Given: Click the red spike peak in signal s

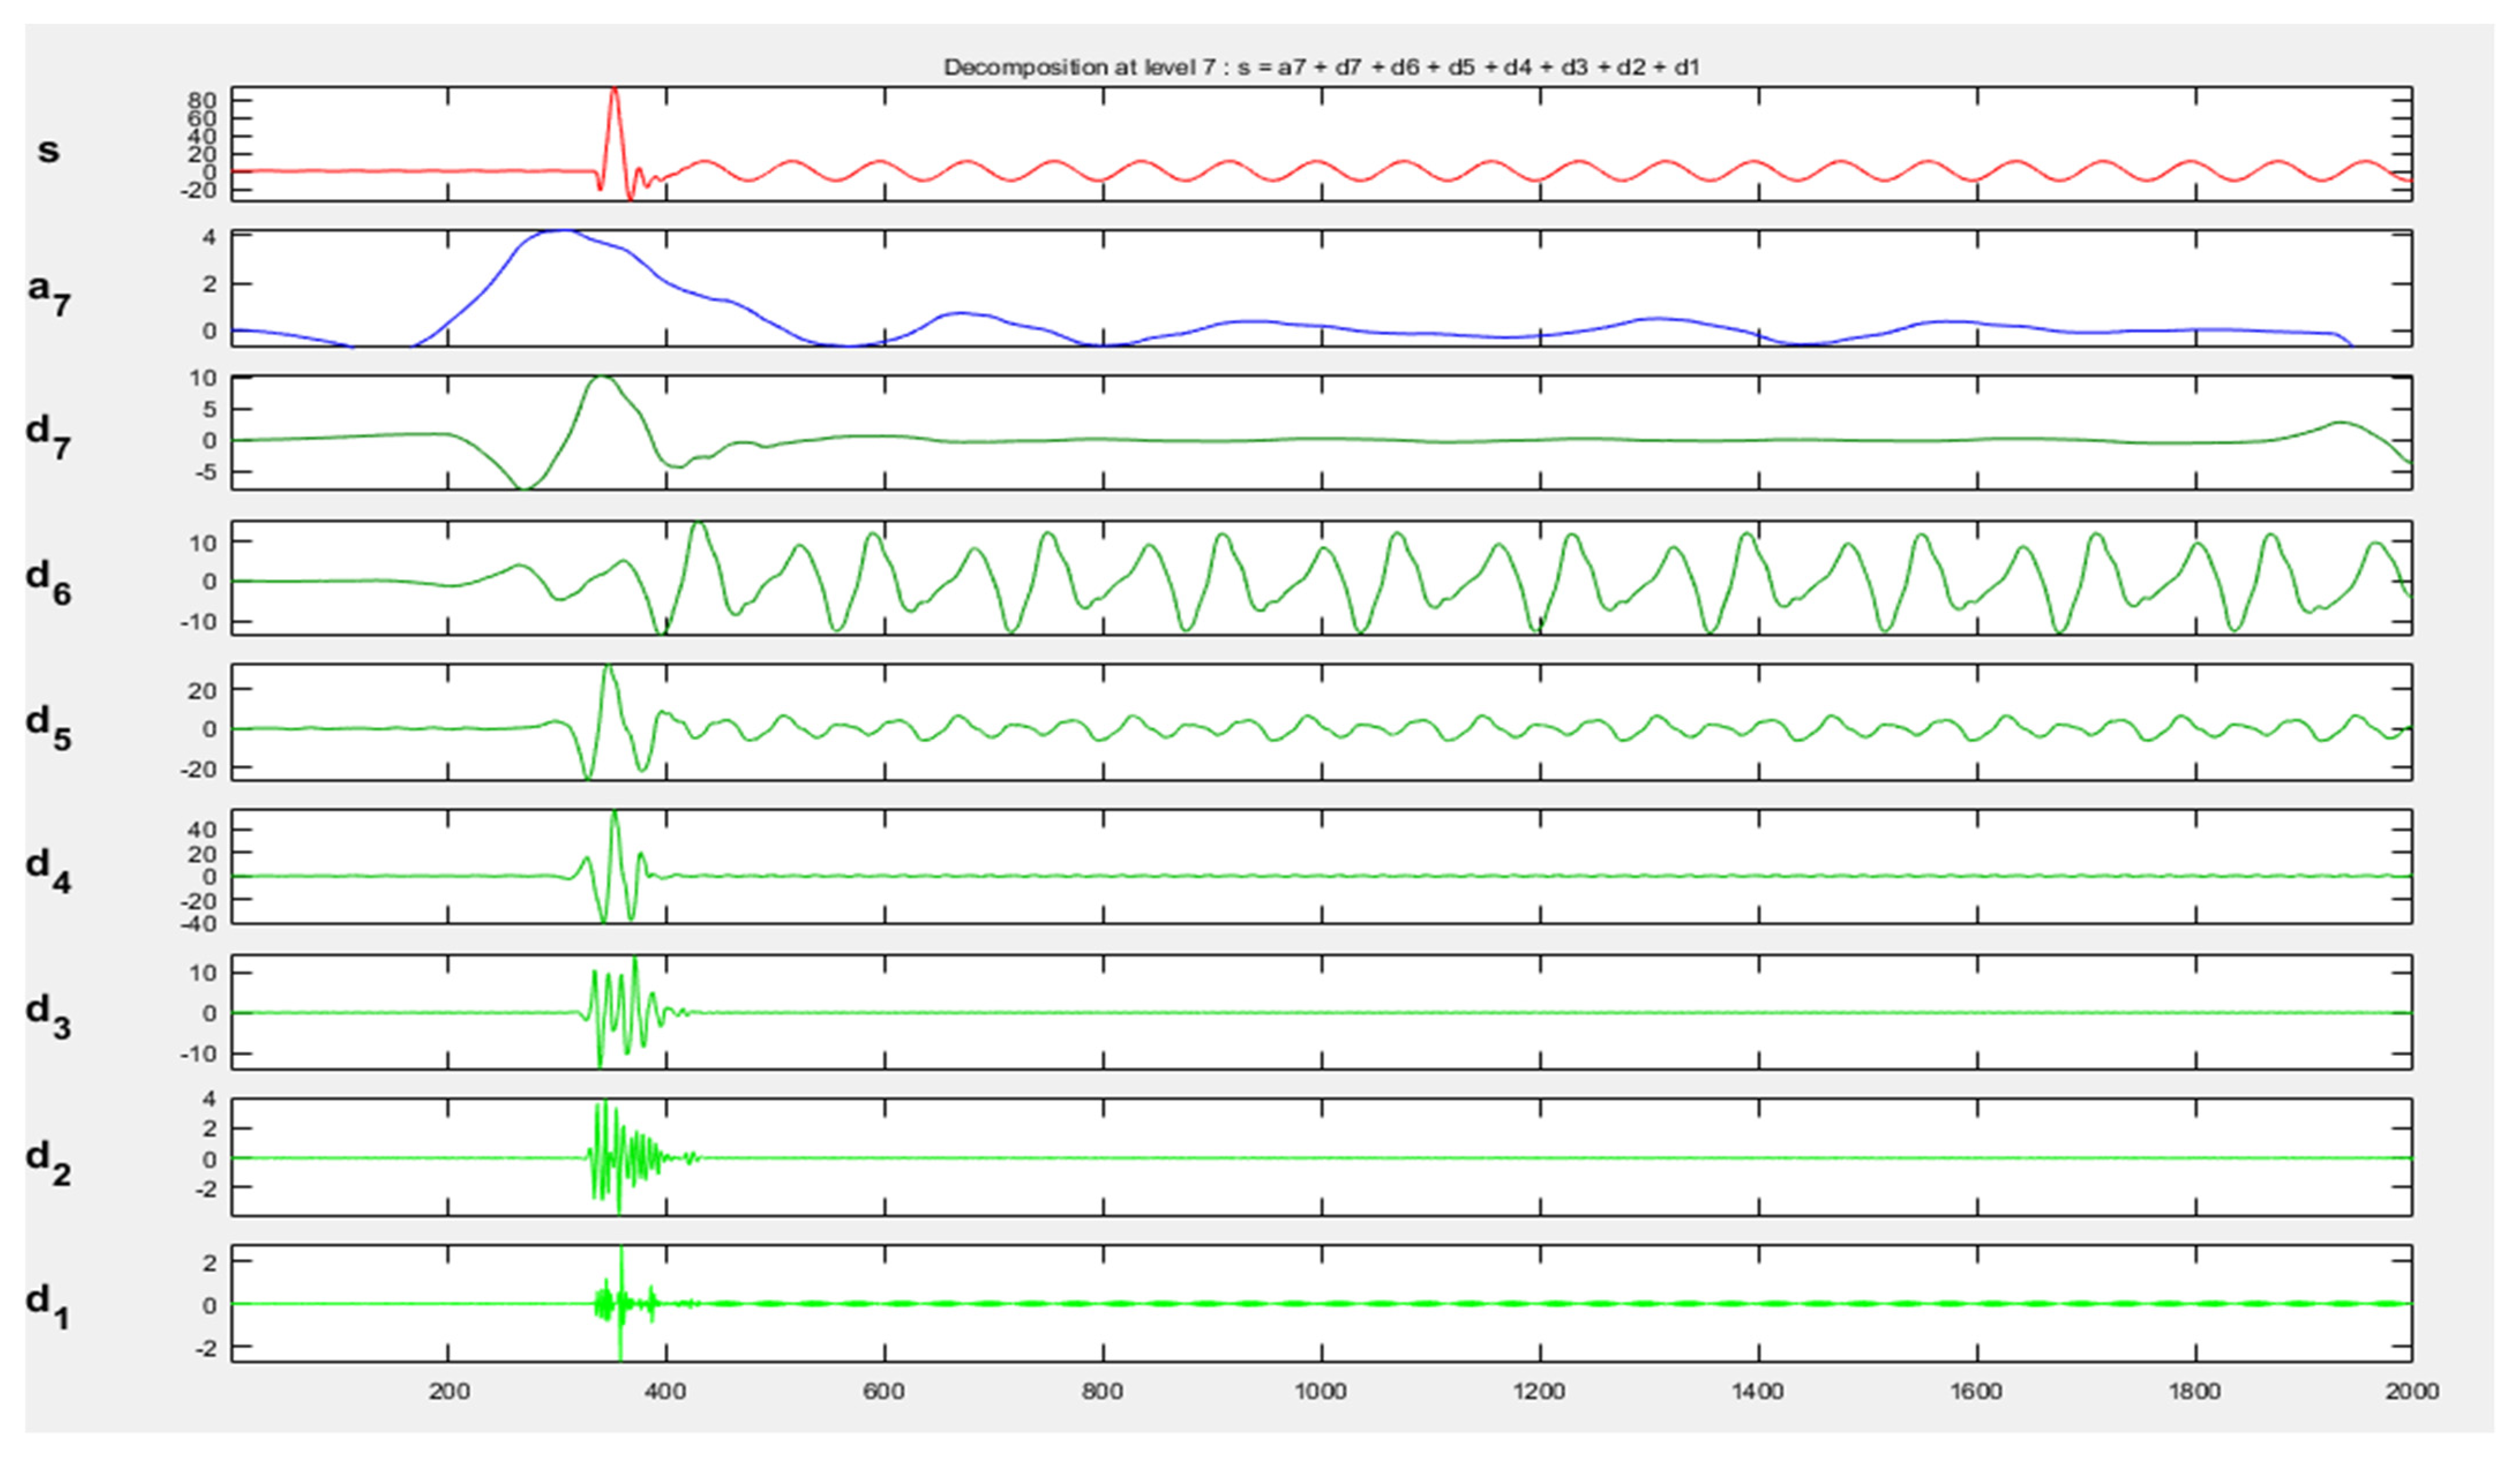Looking at the screenshot, I should [614, 92].
